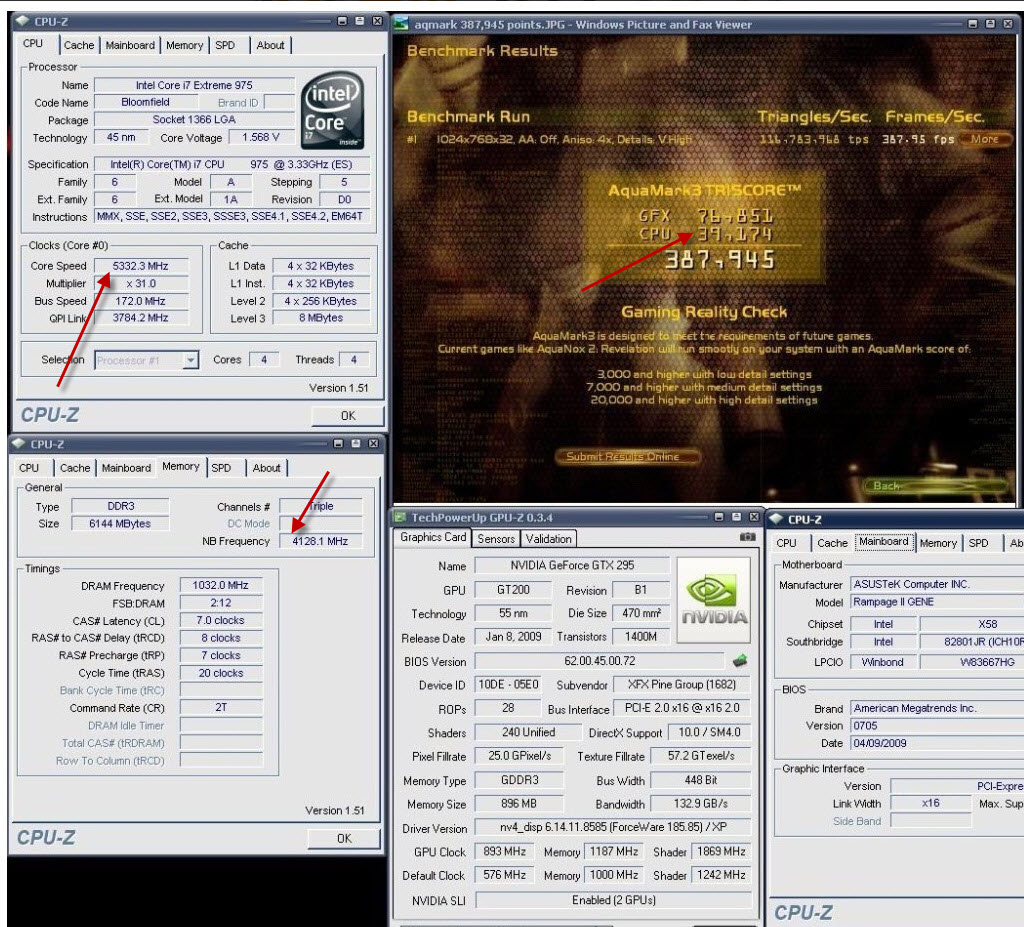
Task: Click the Command Rate value '2T'
Action: pos(221,707)
